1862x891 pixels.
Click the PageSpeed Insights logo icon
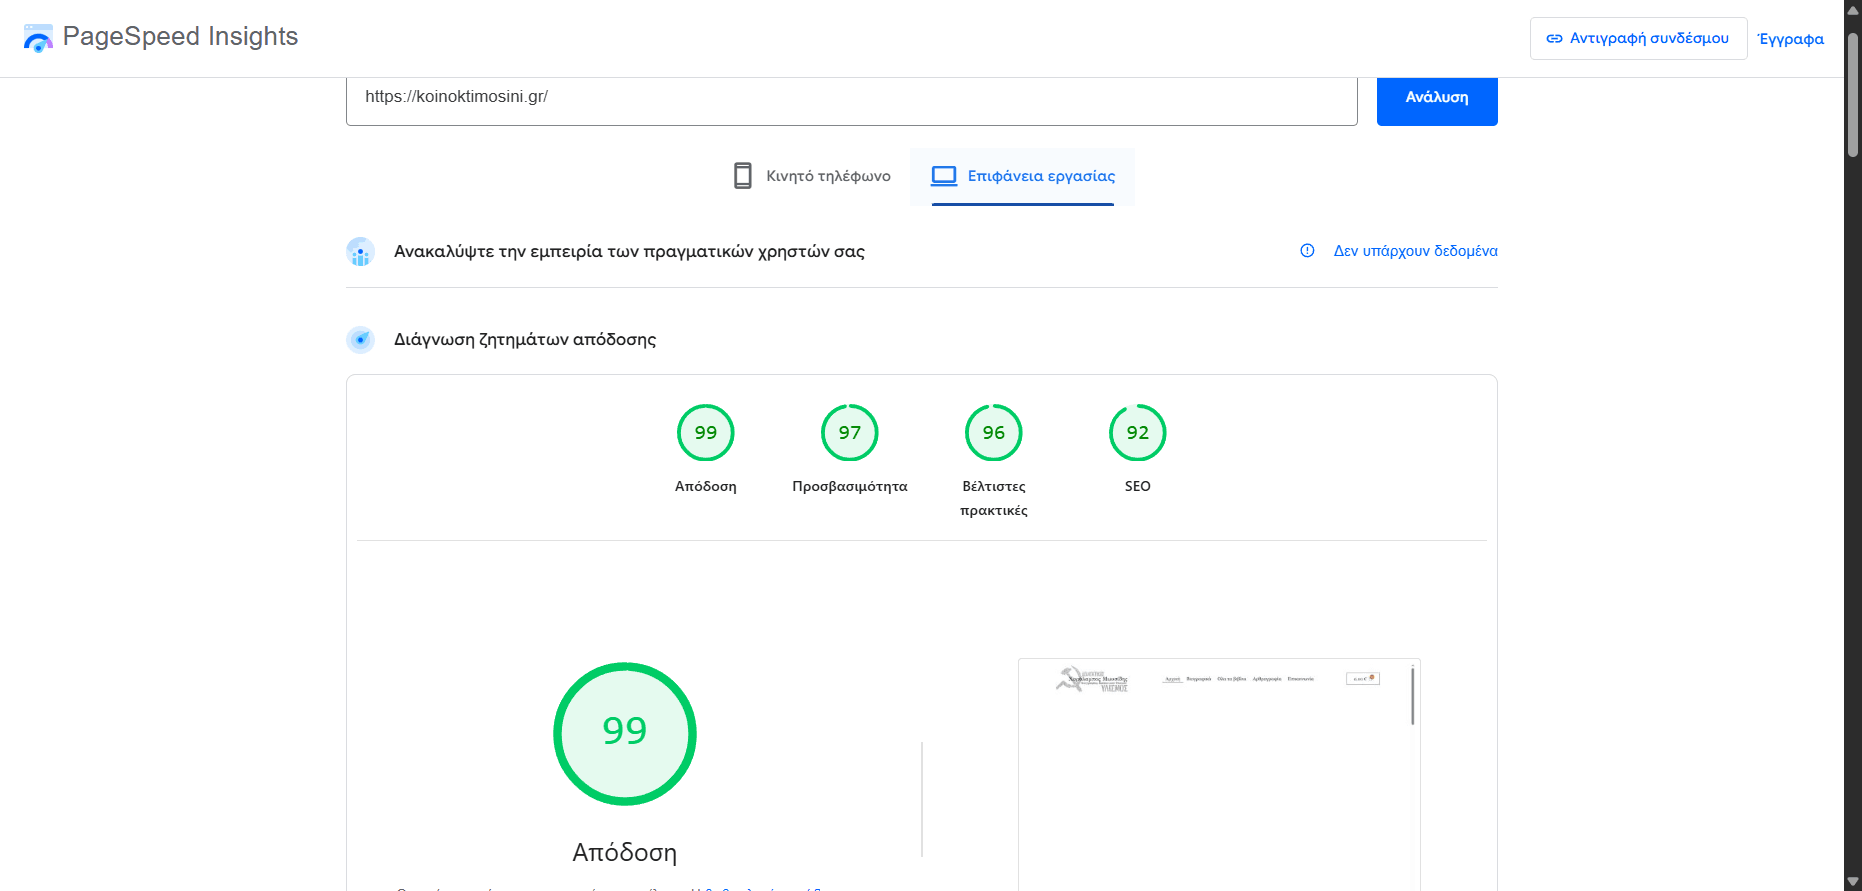[x=38, y=38]
